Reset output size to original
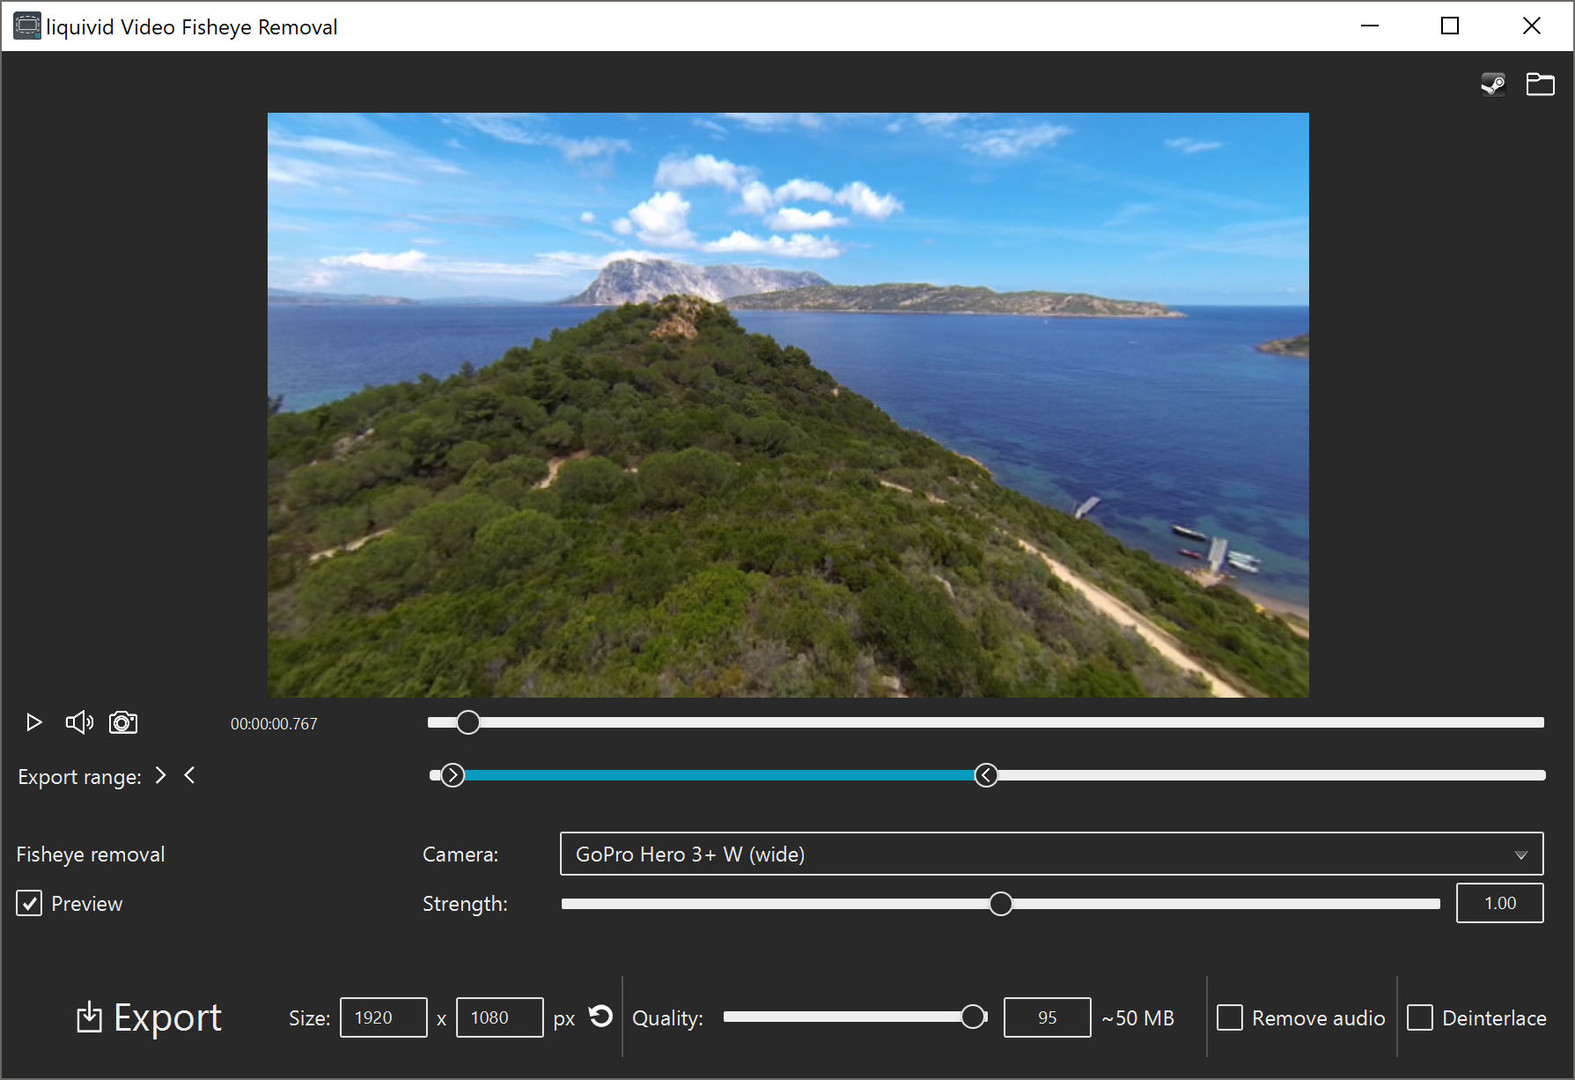 click(600, 1016)
